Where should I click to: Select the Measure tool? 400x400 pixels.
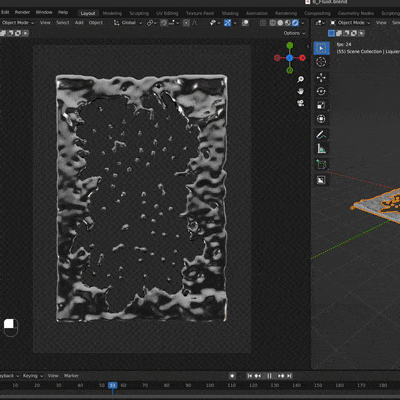coord(321,149)
